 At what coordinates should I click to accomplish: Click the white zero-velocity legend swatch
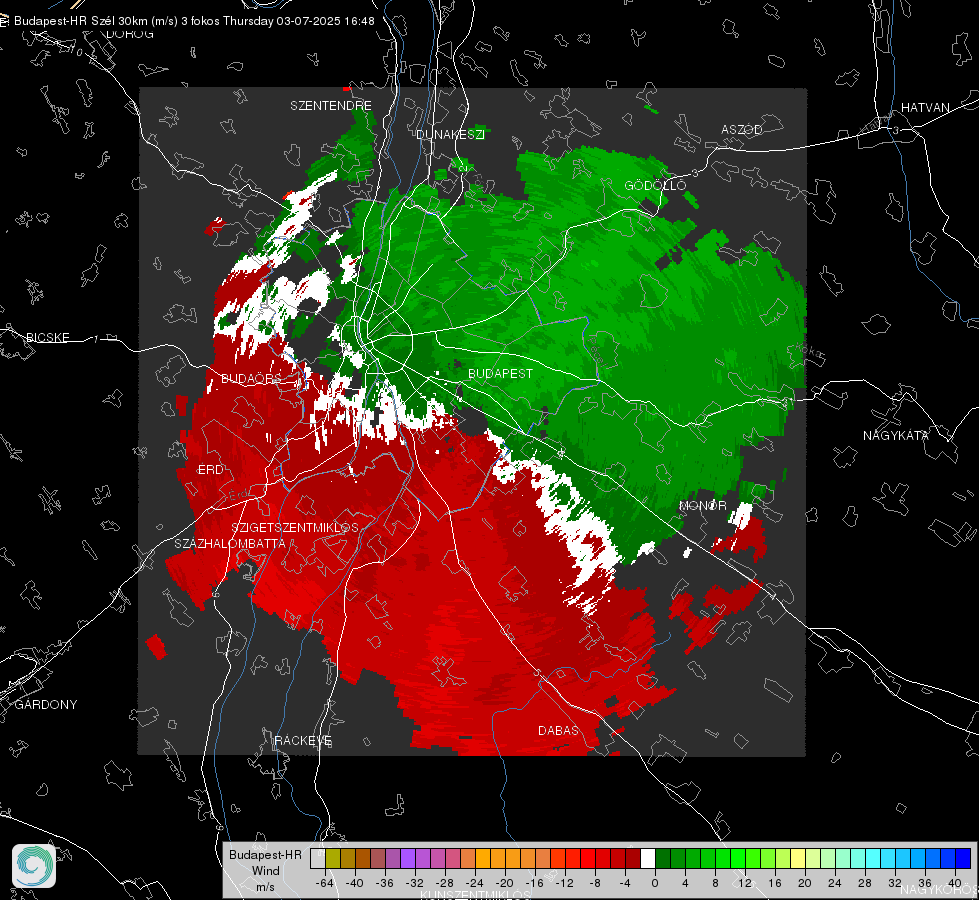tap(648, 859)
